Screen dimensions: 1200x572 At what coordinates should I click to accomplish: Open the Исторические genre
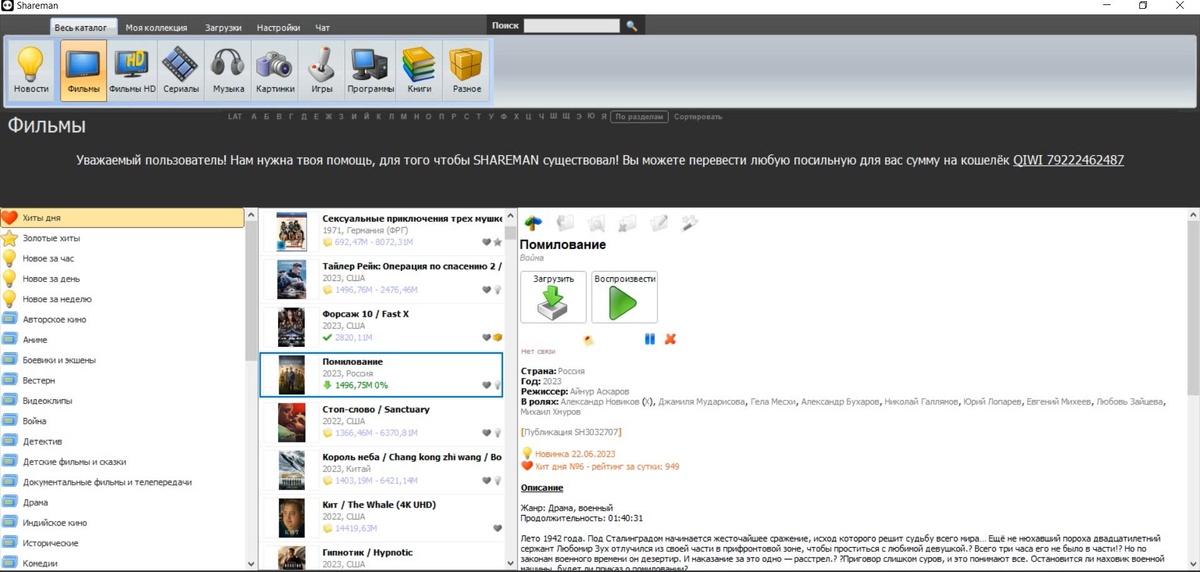pos(122,543)
